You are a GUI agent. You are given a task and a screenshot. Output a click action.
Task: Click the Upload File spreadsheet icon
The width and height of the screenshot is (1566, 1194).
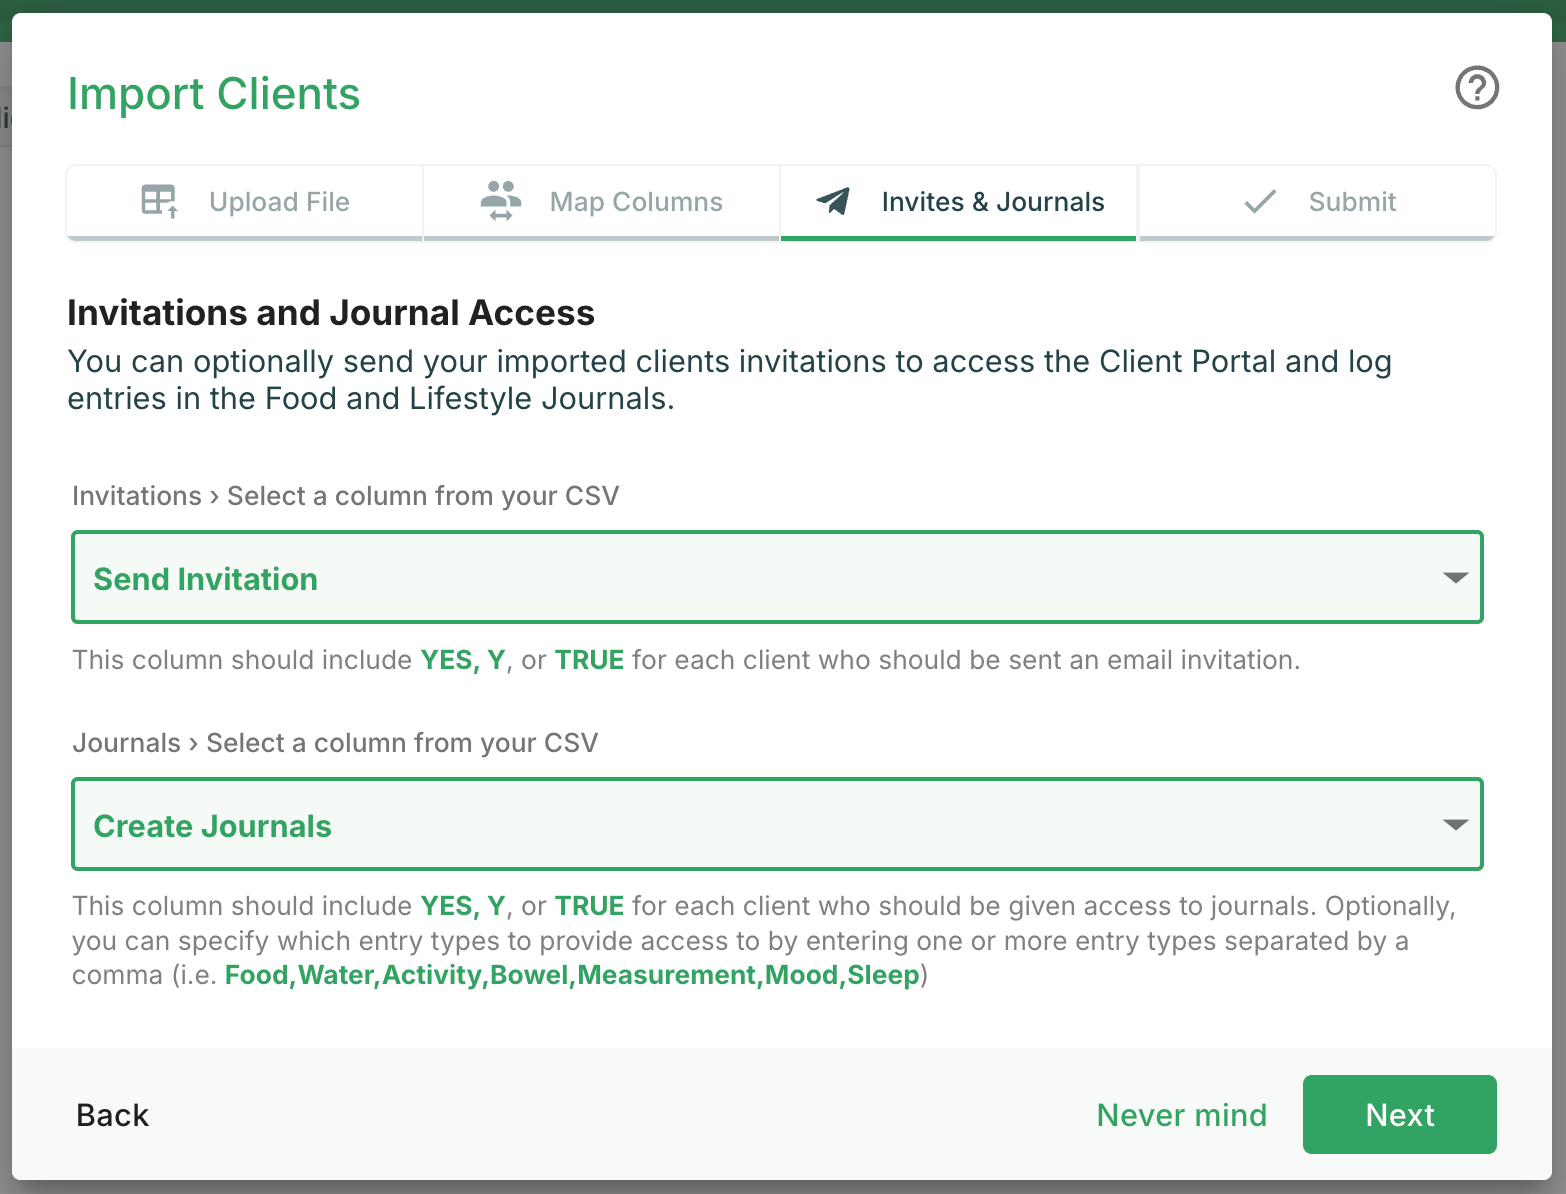[158, 201]
